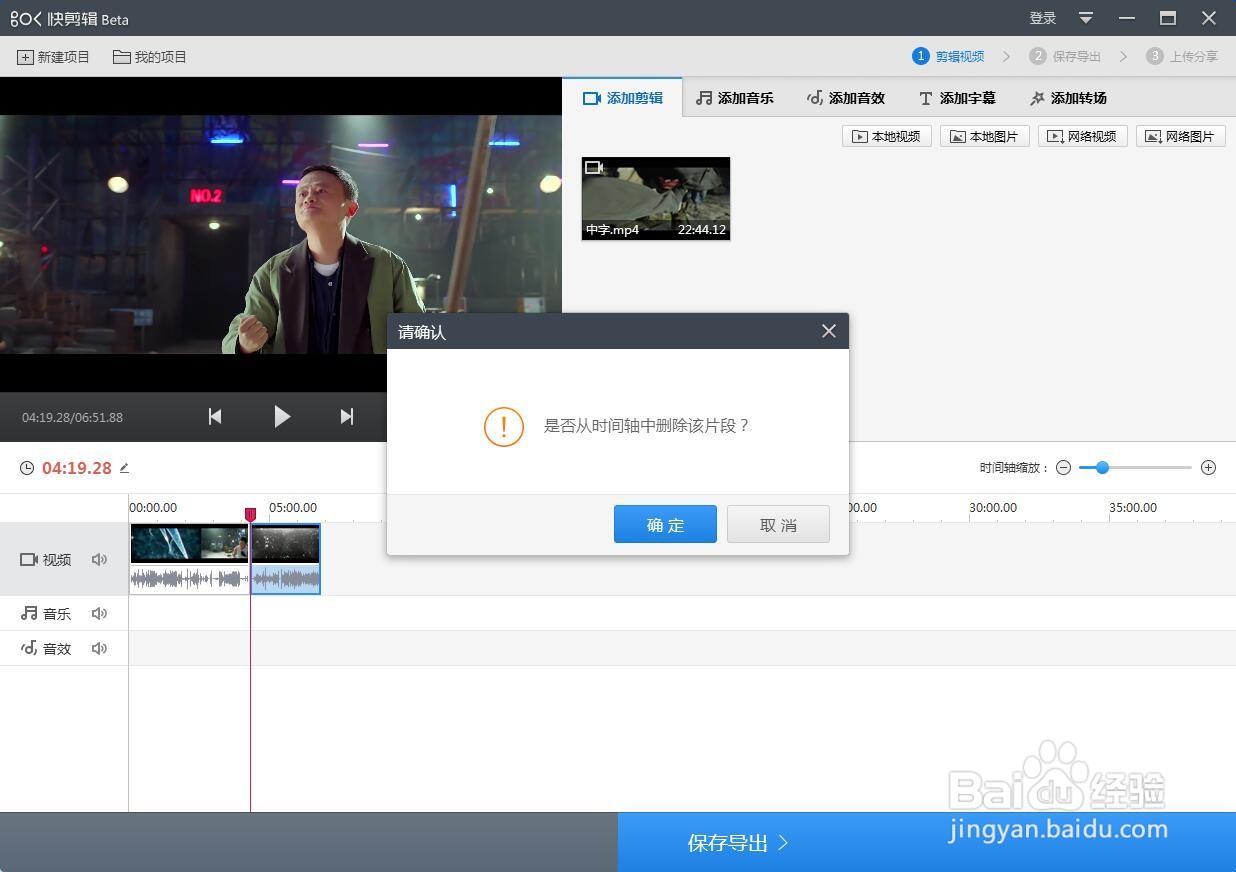Click the red playhead marker on ruler
The height and width of the screenshot is (872, 1236).
pos(250,514)
